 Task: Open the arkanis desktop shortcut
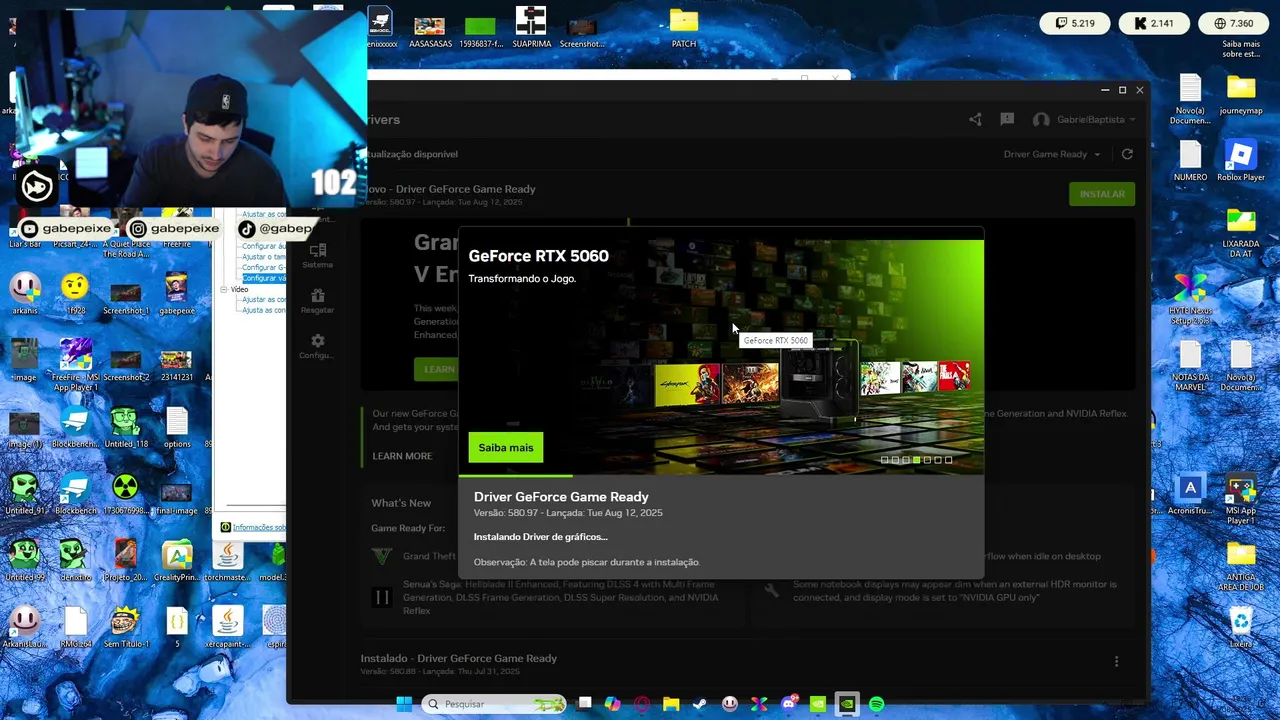tap(24, 294)
